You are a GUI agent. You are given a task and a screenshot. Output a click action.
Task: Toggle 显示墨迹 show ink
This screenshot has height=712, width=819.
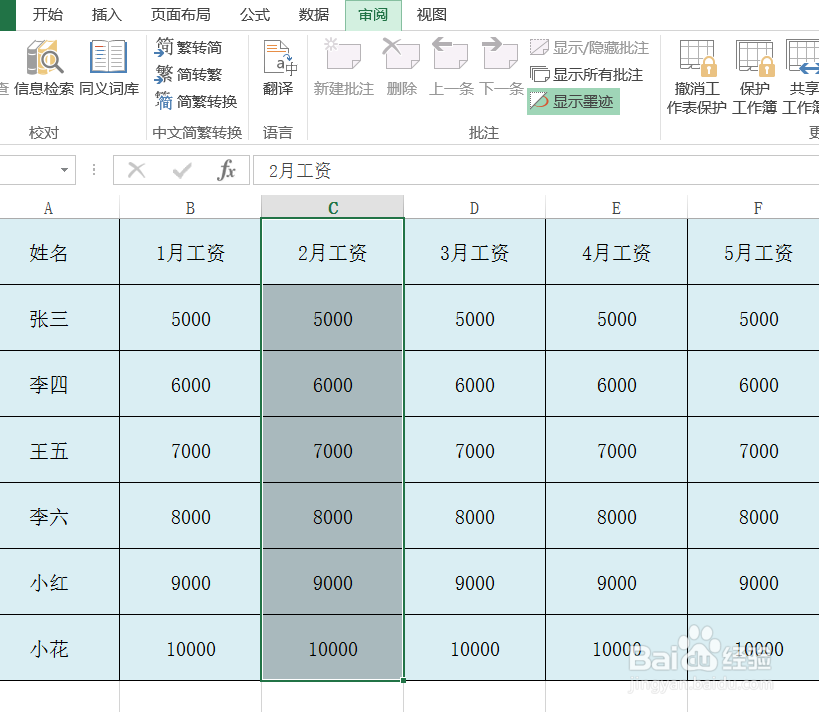click(572, 101)
